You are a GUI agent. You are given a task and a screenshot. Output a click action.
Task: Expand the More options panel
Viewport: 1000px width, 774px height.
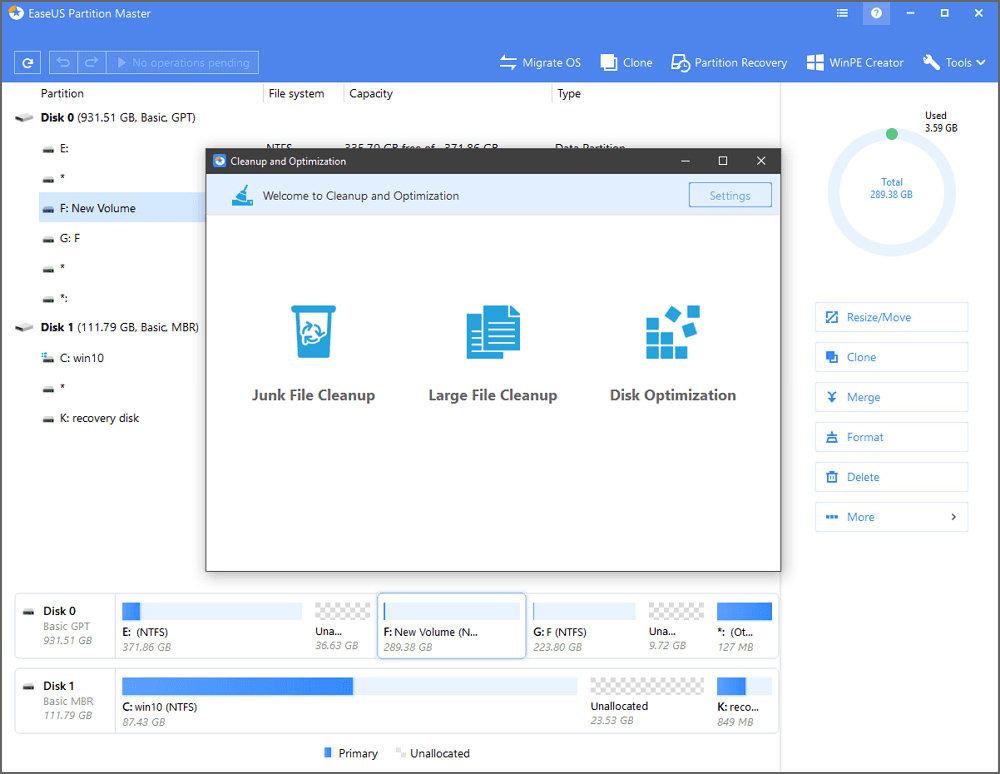click(891, 516)
